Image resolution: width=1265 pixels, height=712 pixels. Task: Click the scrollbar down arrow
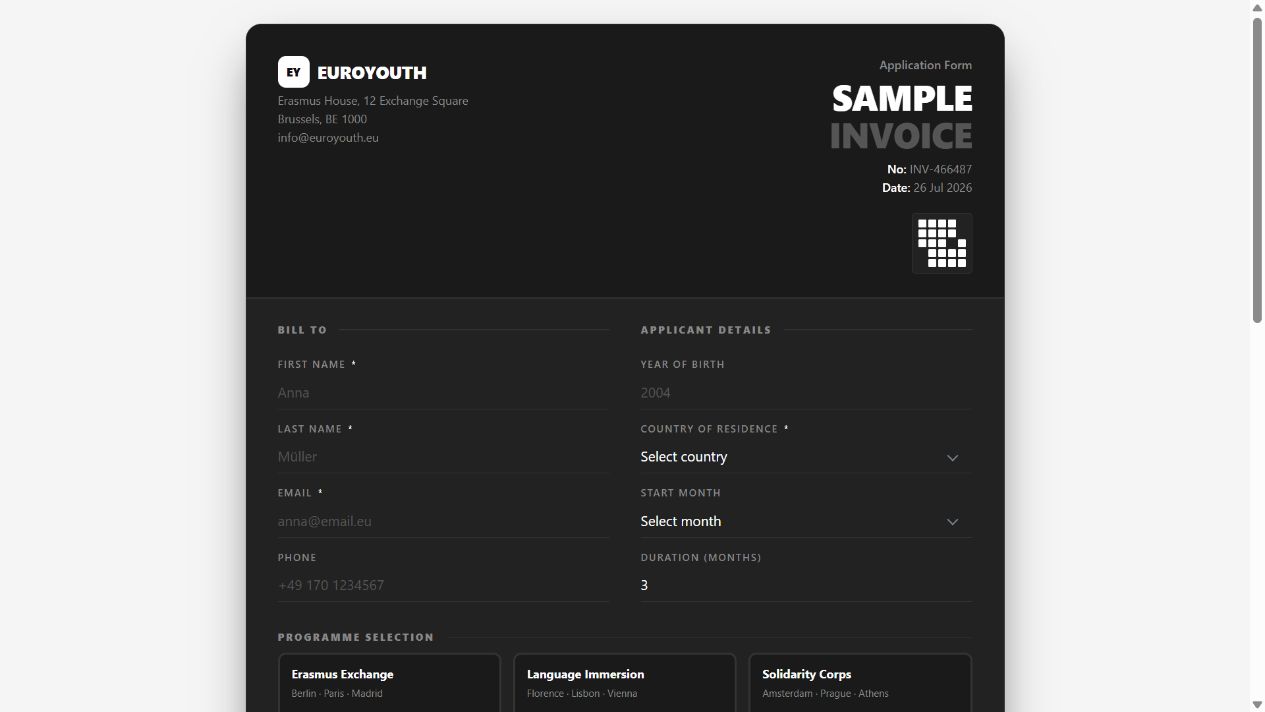(x=1257, y=705)
